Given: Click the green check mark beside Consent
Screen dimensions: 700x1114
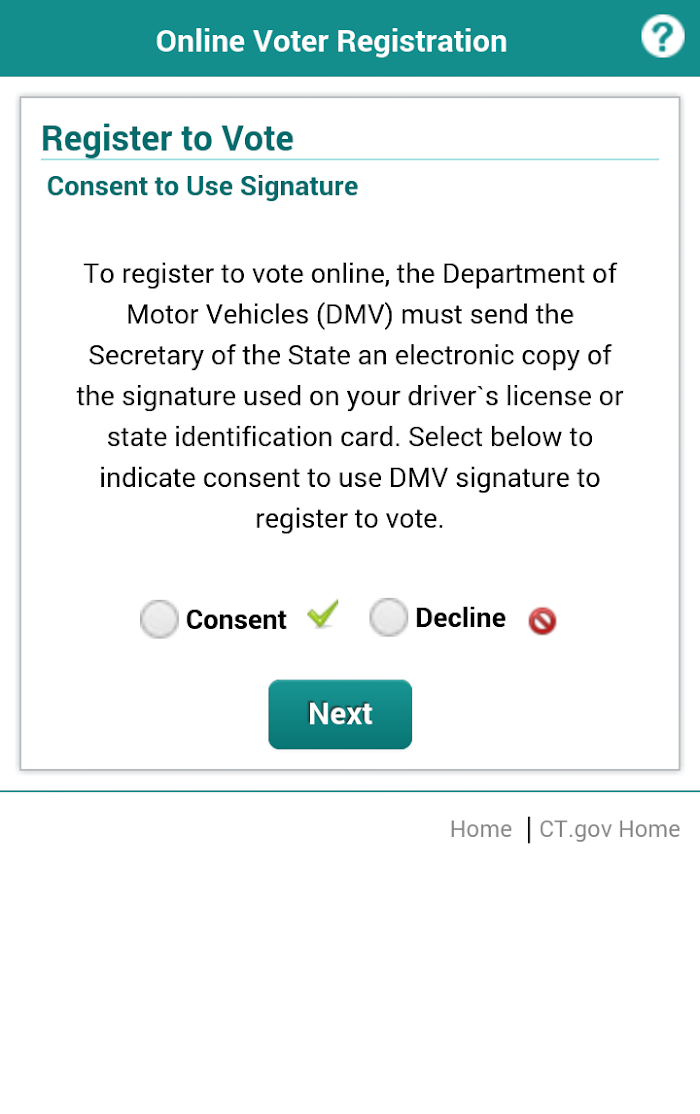Looking at the screenshot, I should click(323, 615).
